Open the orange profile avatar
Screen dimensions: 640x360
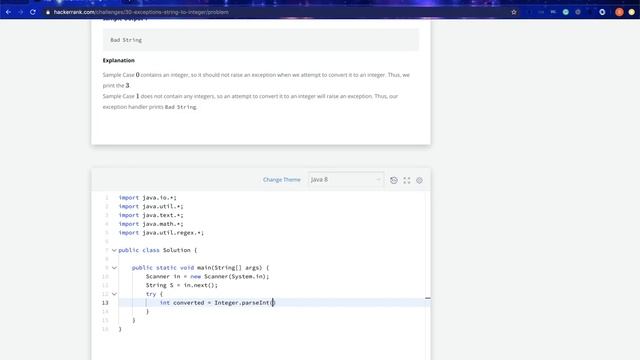coord(619,12)
